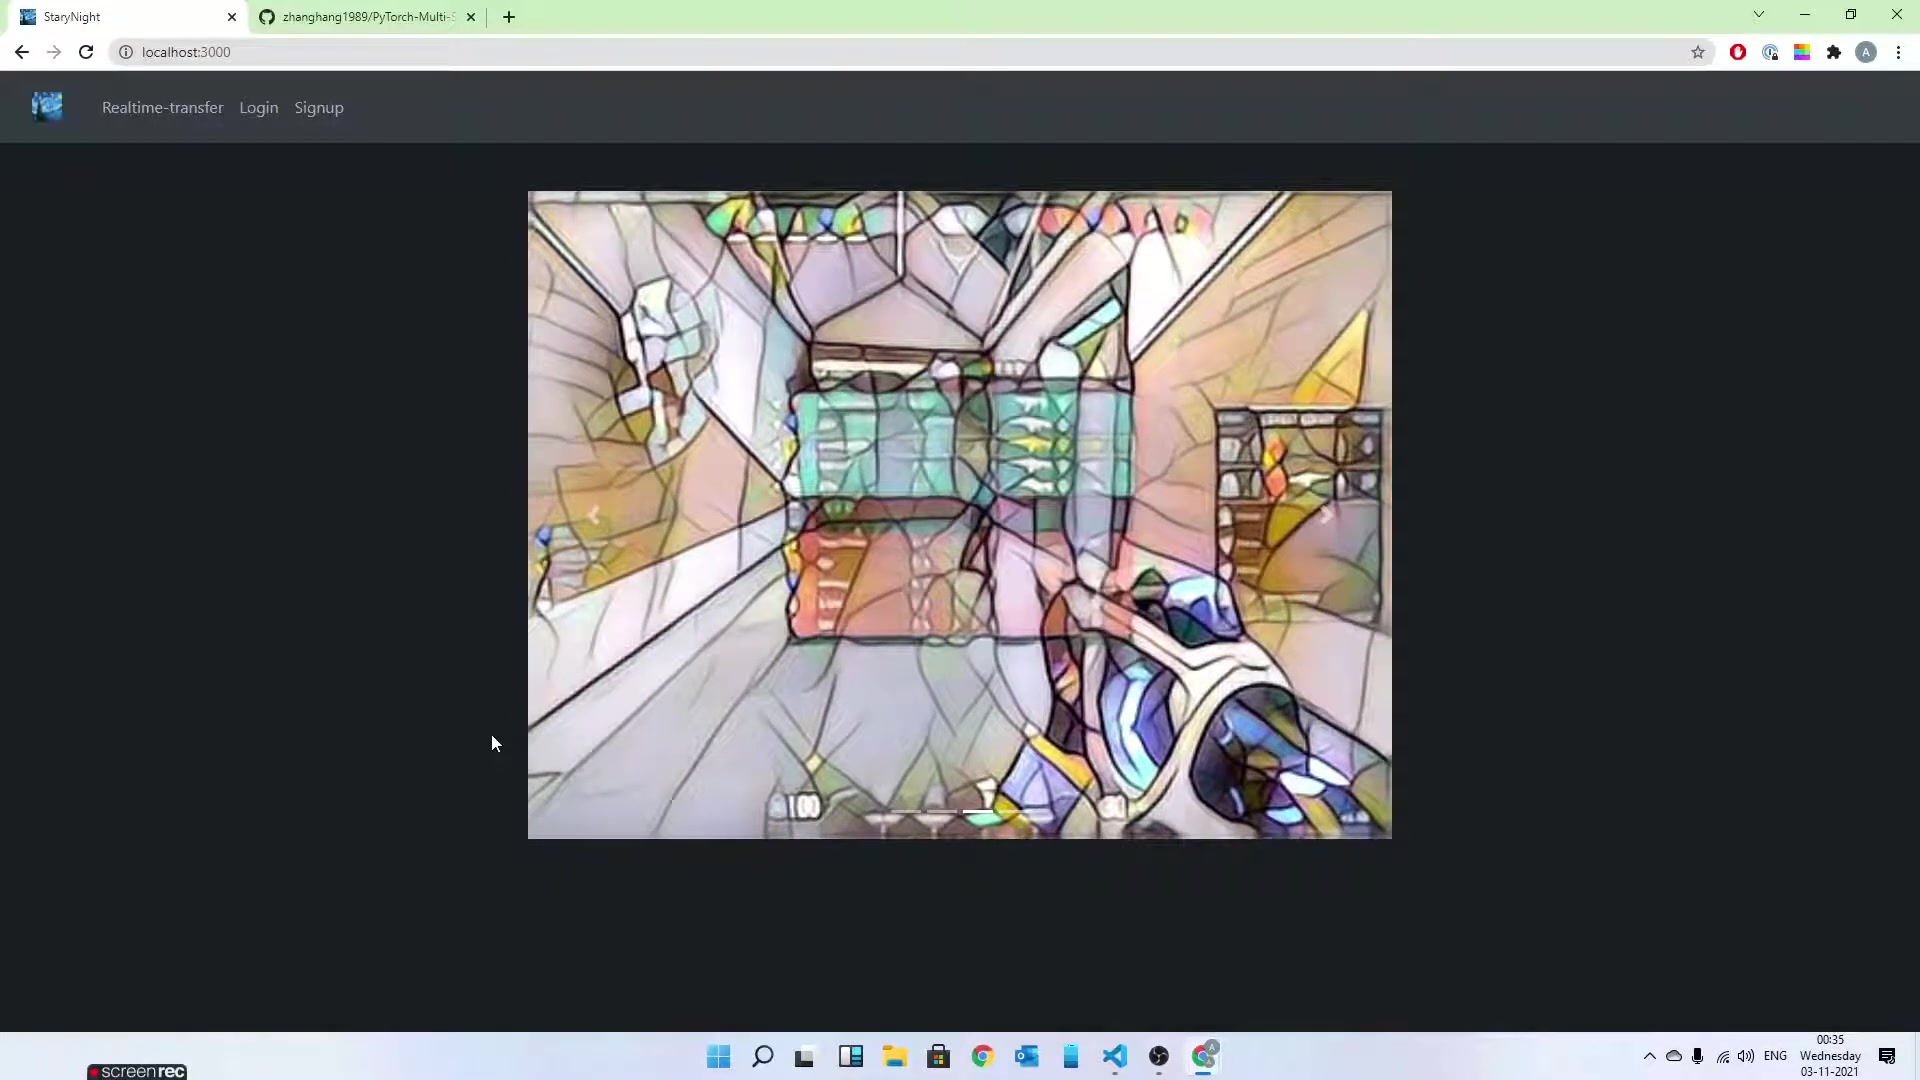Open the password manager extension with lock
This screenshot has height=1080, width=1920.
coord(1770,52)
